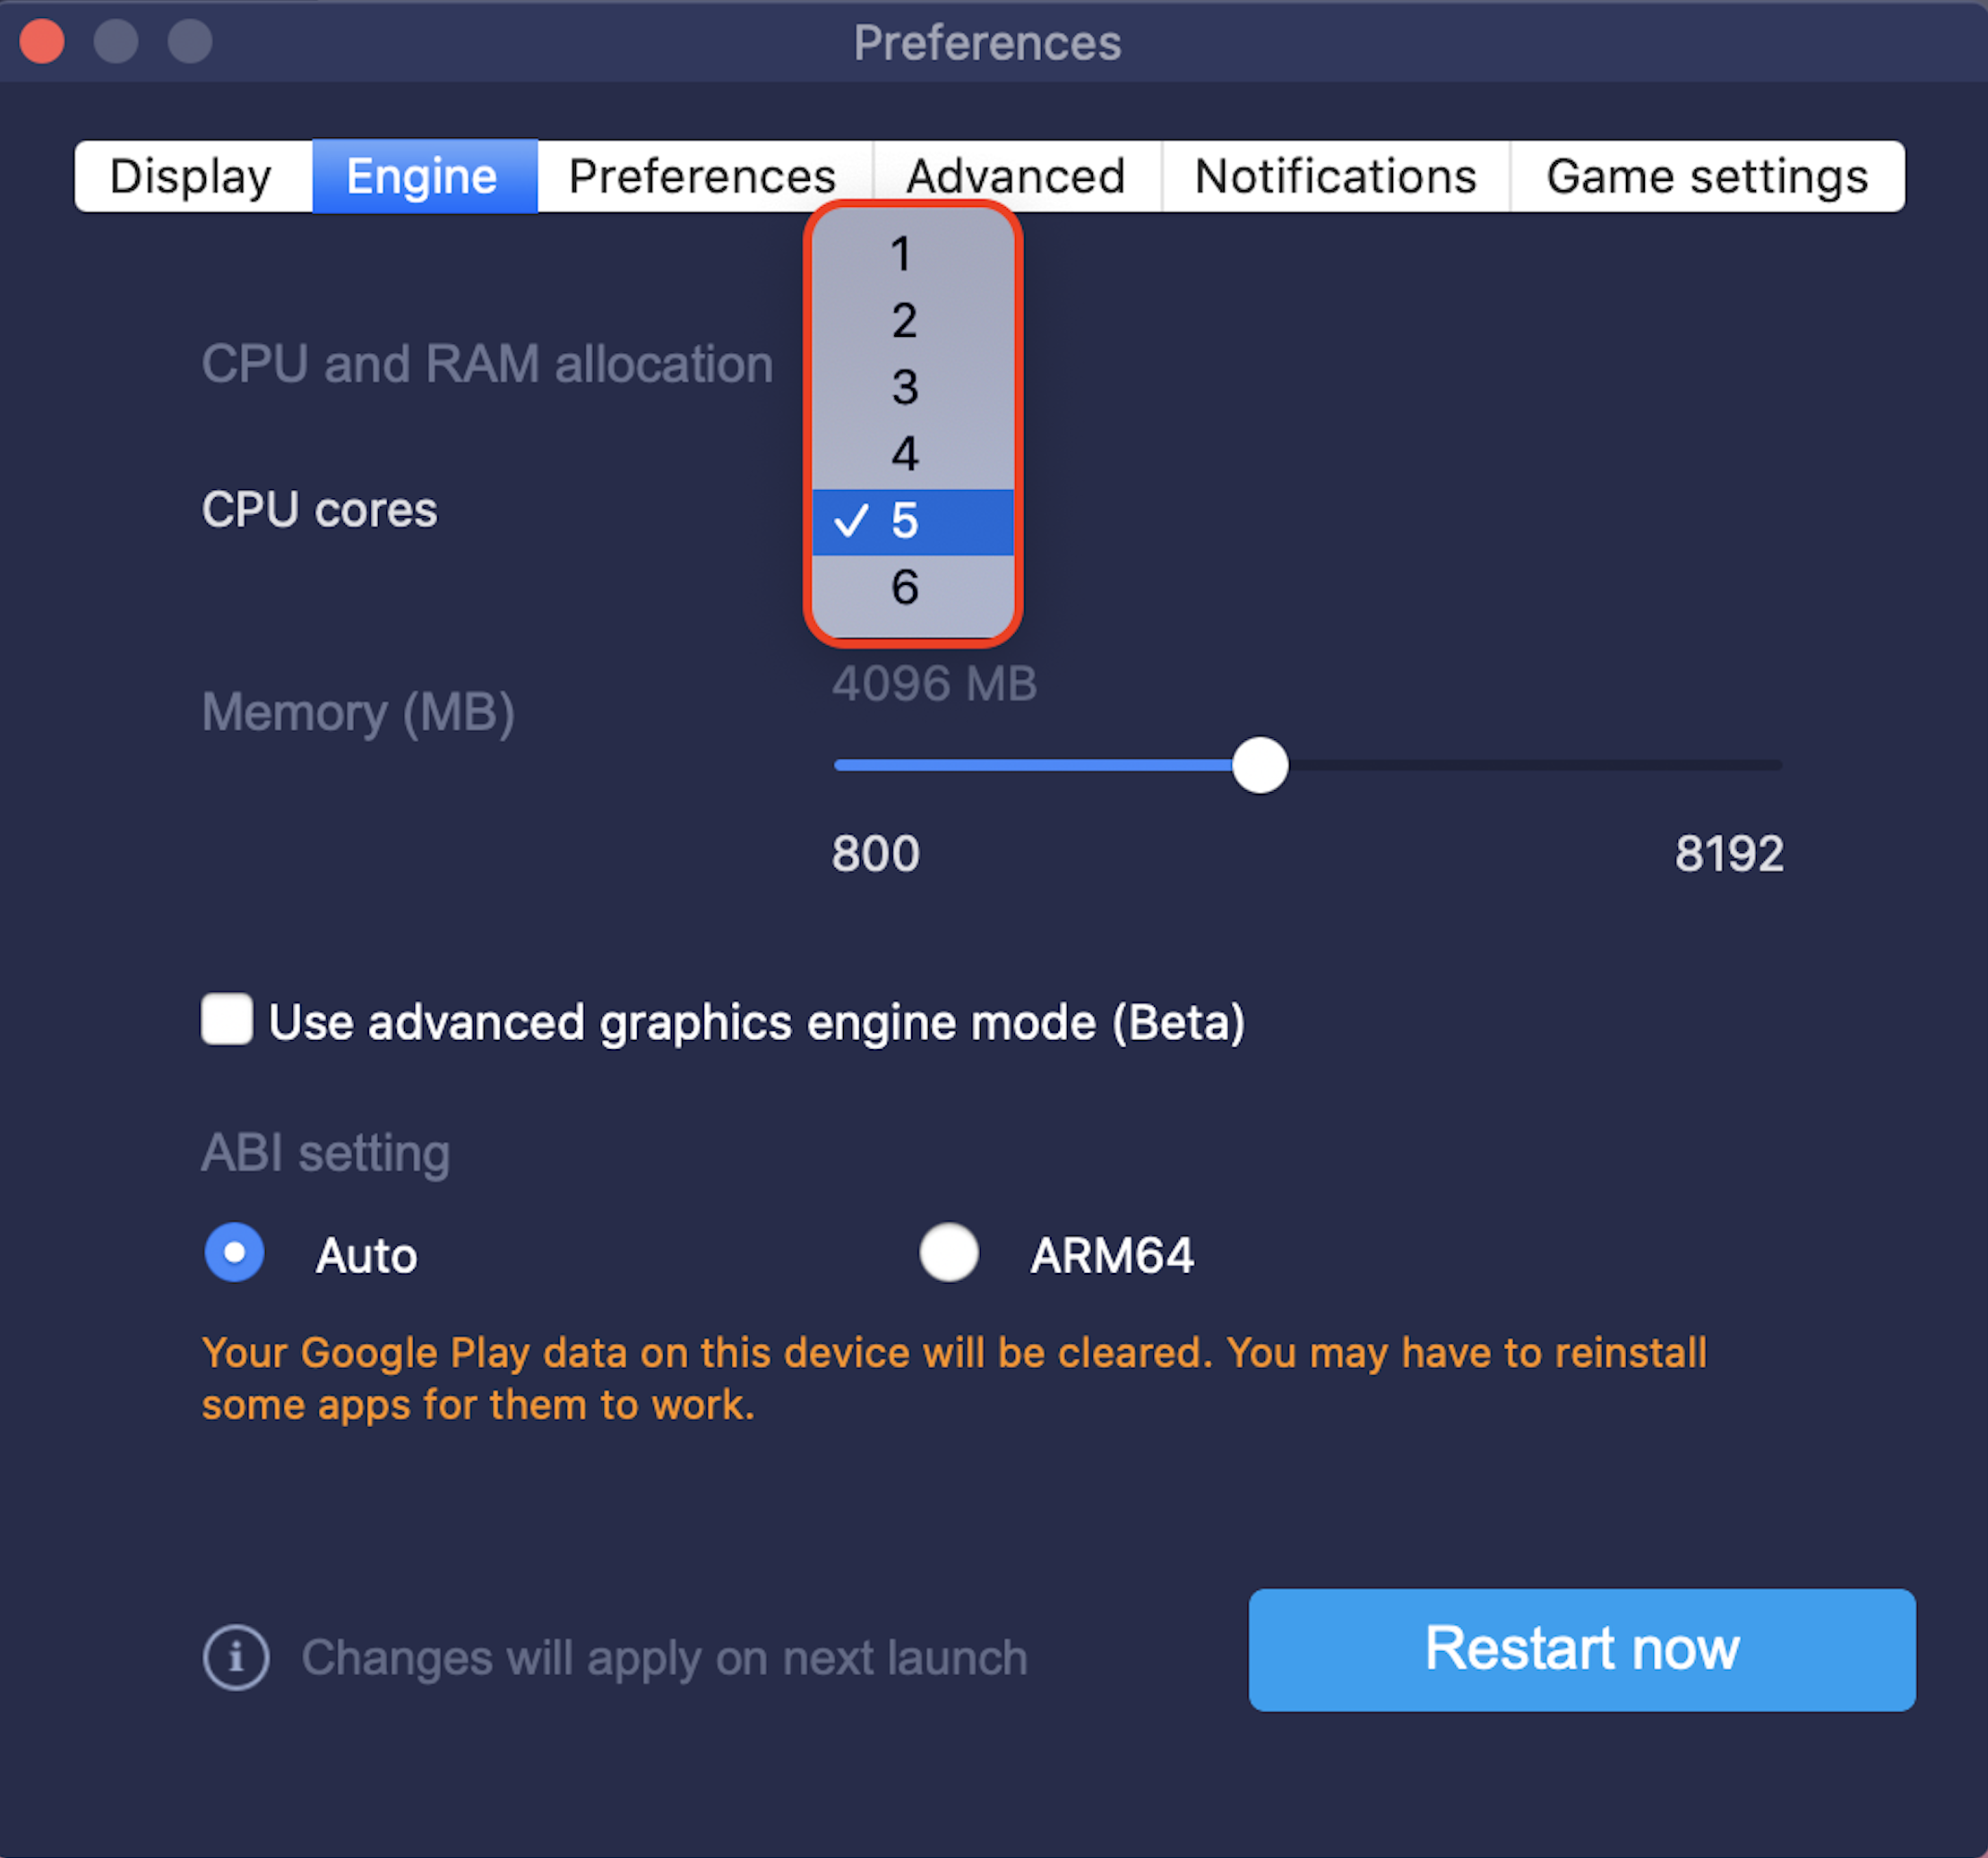Open the Game settings tab

(x=1707, y=176)
